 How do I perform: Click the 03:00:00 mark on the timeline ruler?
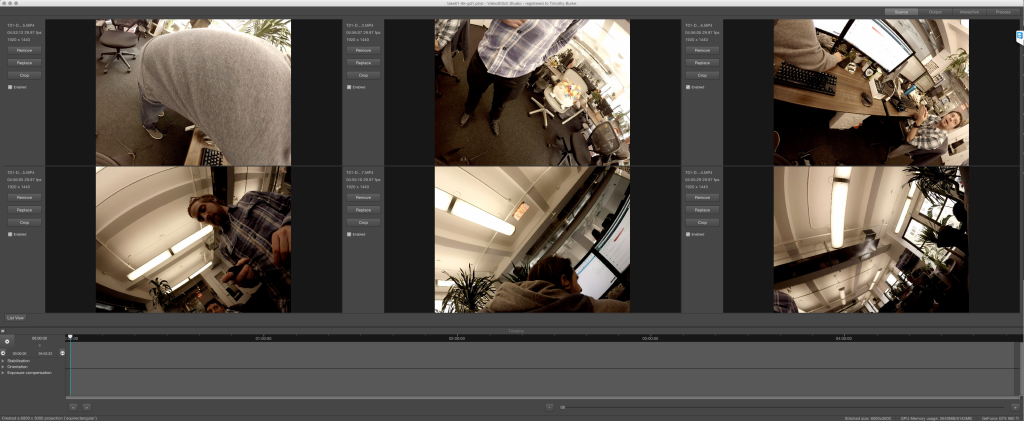650,339
